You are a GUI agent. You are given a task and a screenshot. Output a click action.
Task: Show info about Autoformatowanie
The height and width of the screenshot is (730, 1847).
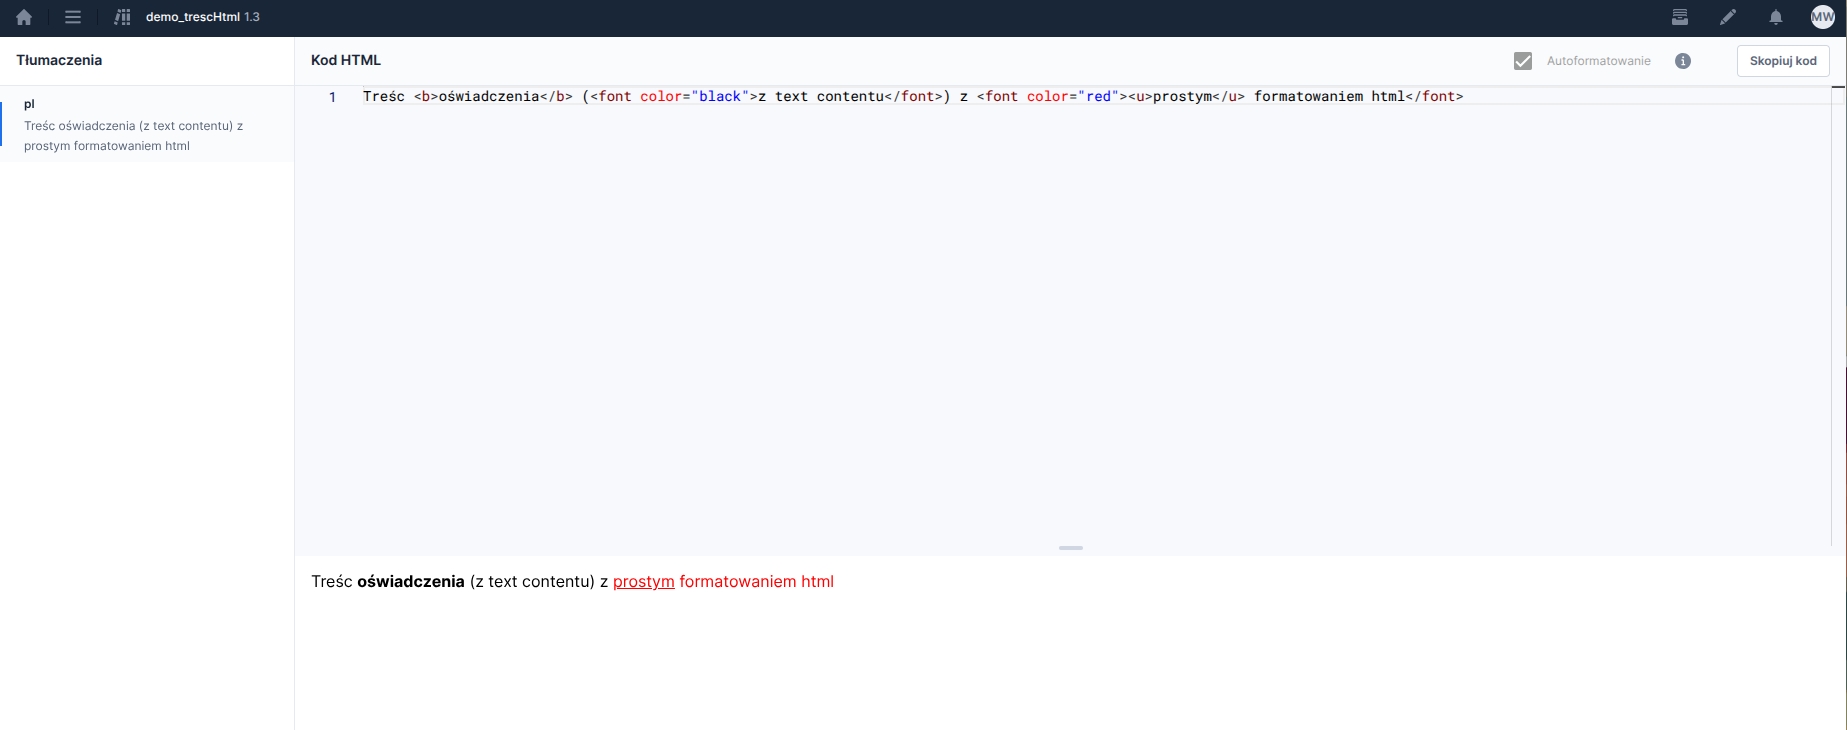[1683, 61]
